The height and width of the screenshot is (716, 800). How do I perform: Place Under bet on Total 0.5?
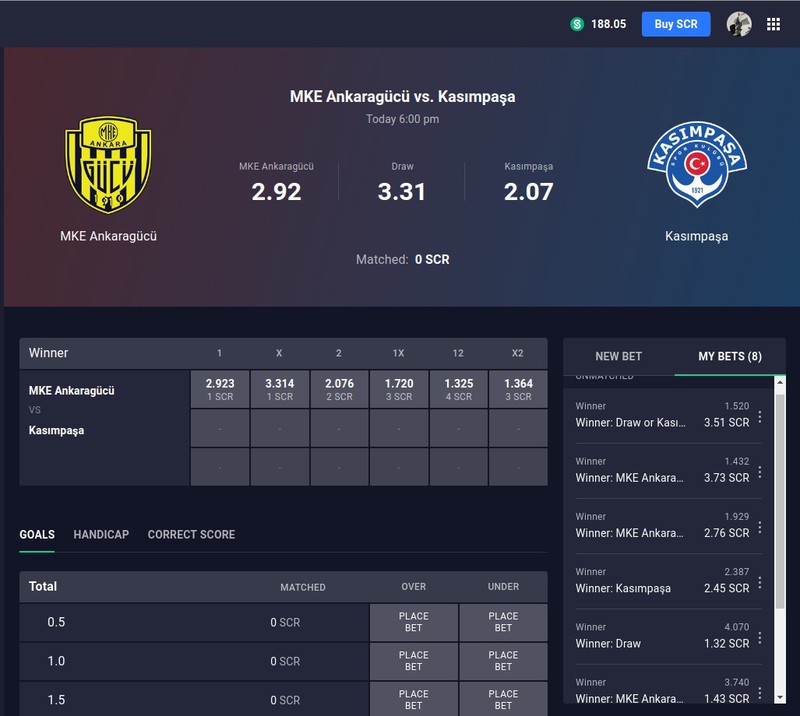(503, 622)
